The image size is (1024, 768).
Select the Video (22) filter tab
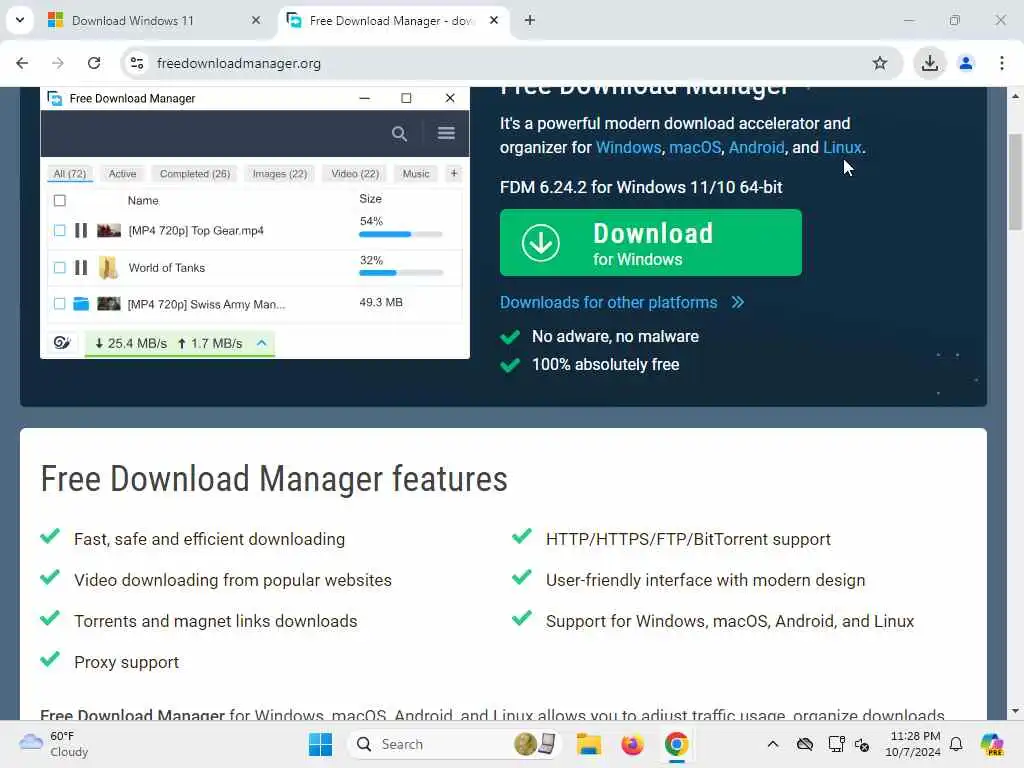pos(355,174)
